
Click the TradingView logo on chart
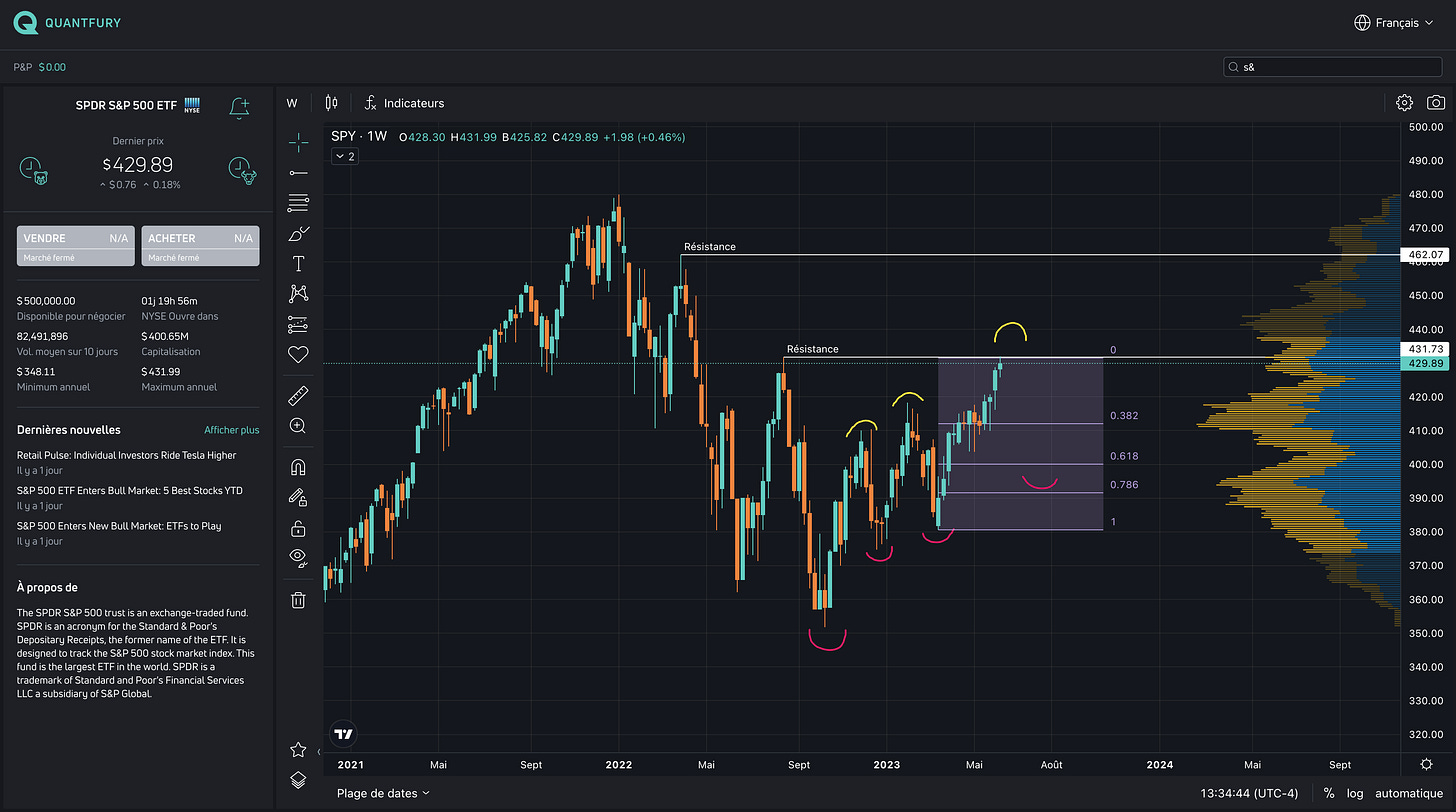click(344, 734)
